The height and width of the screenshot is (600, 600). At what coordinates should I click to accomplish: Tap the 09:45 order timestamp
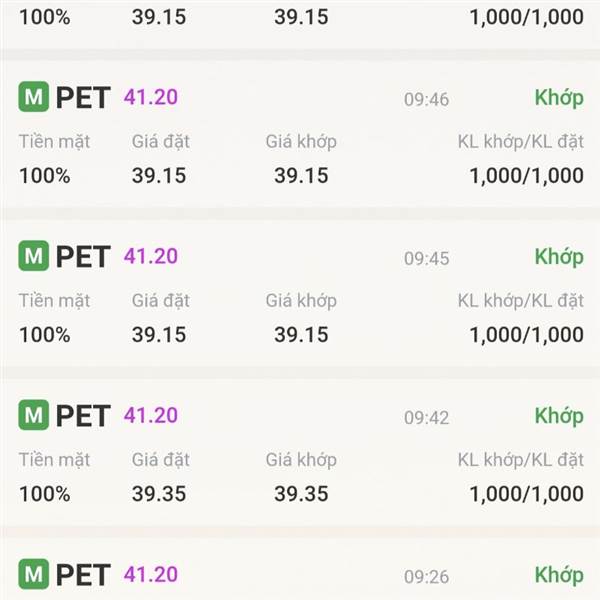(426, 258)
